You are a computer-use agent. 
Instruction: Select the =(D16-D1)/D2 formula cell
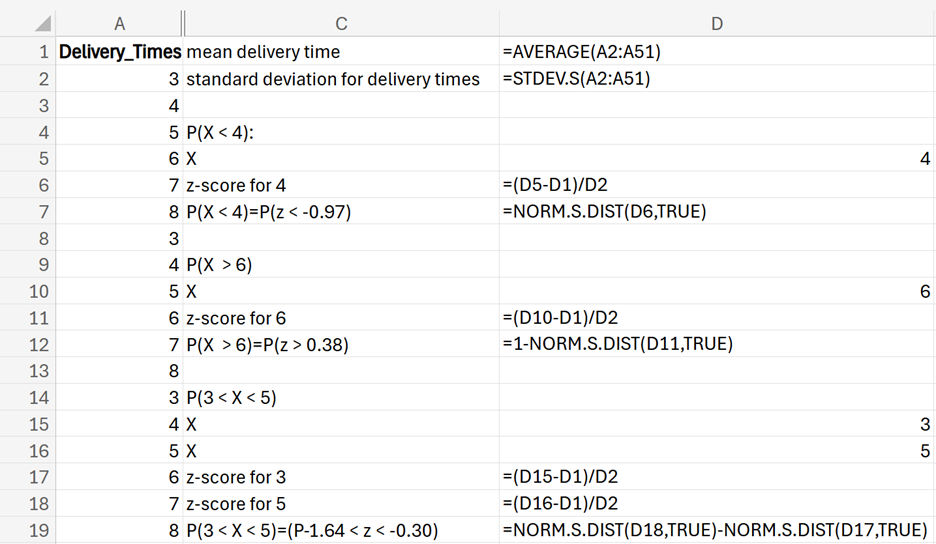pyautogui.click(x=716, y=503)
